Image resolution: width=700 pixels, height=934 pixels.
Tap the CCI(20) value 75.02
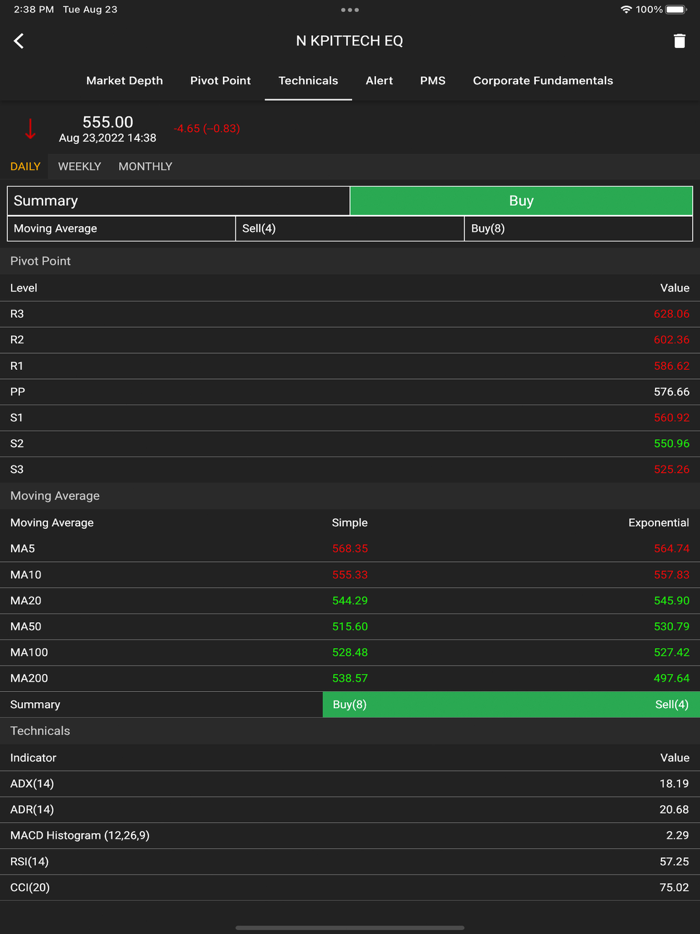[x=674, y=888]
